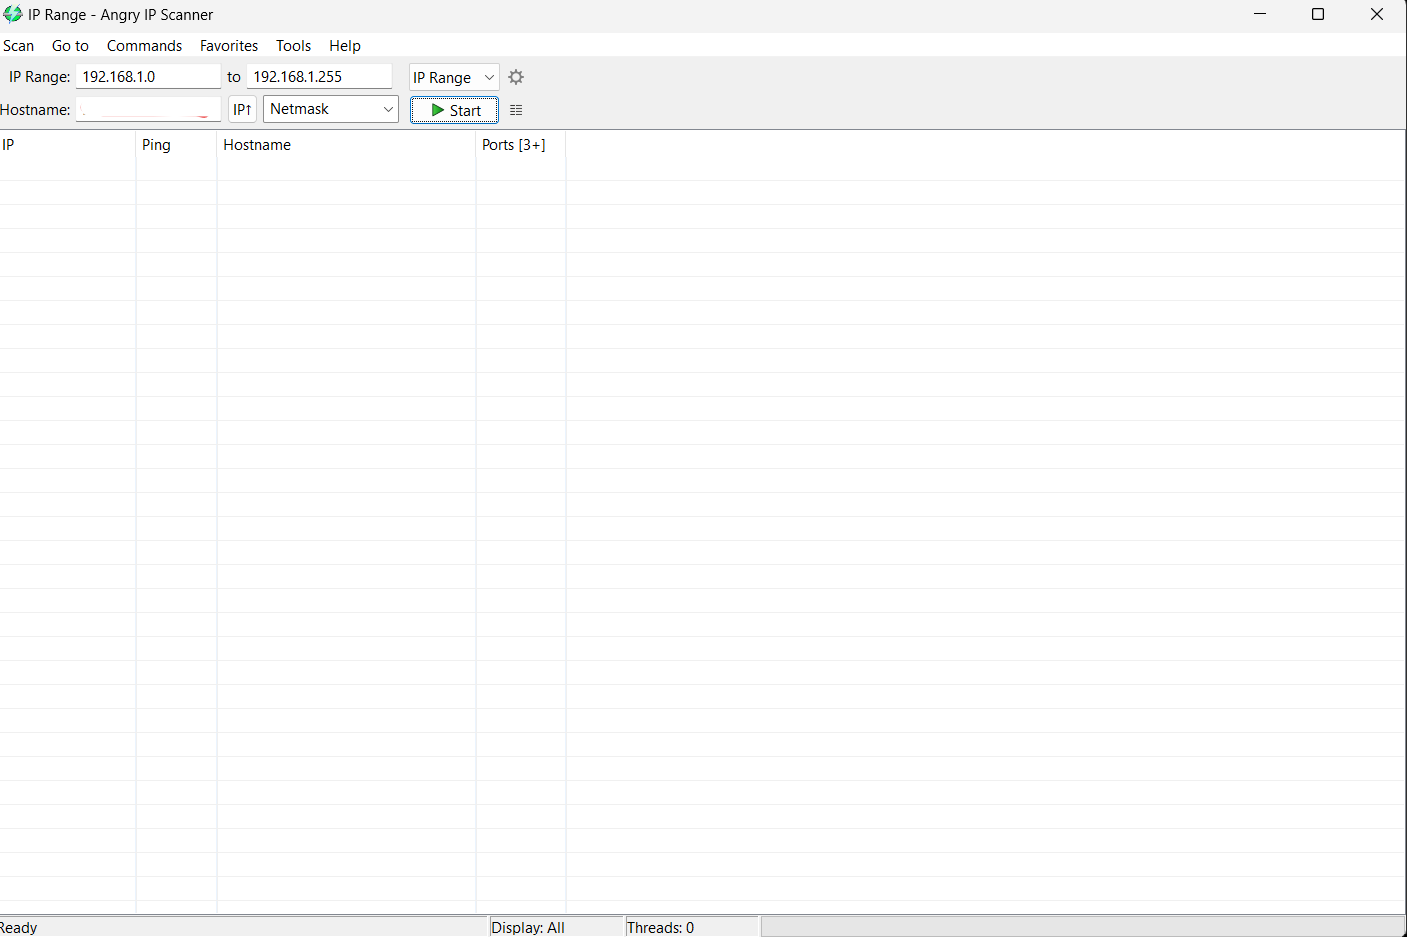Start the IP scan

[x=455, y=110]
